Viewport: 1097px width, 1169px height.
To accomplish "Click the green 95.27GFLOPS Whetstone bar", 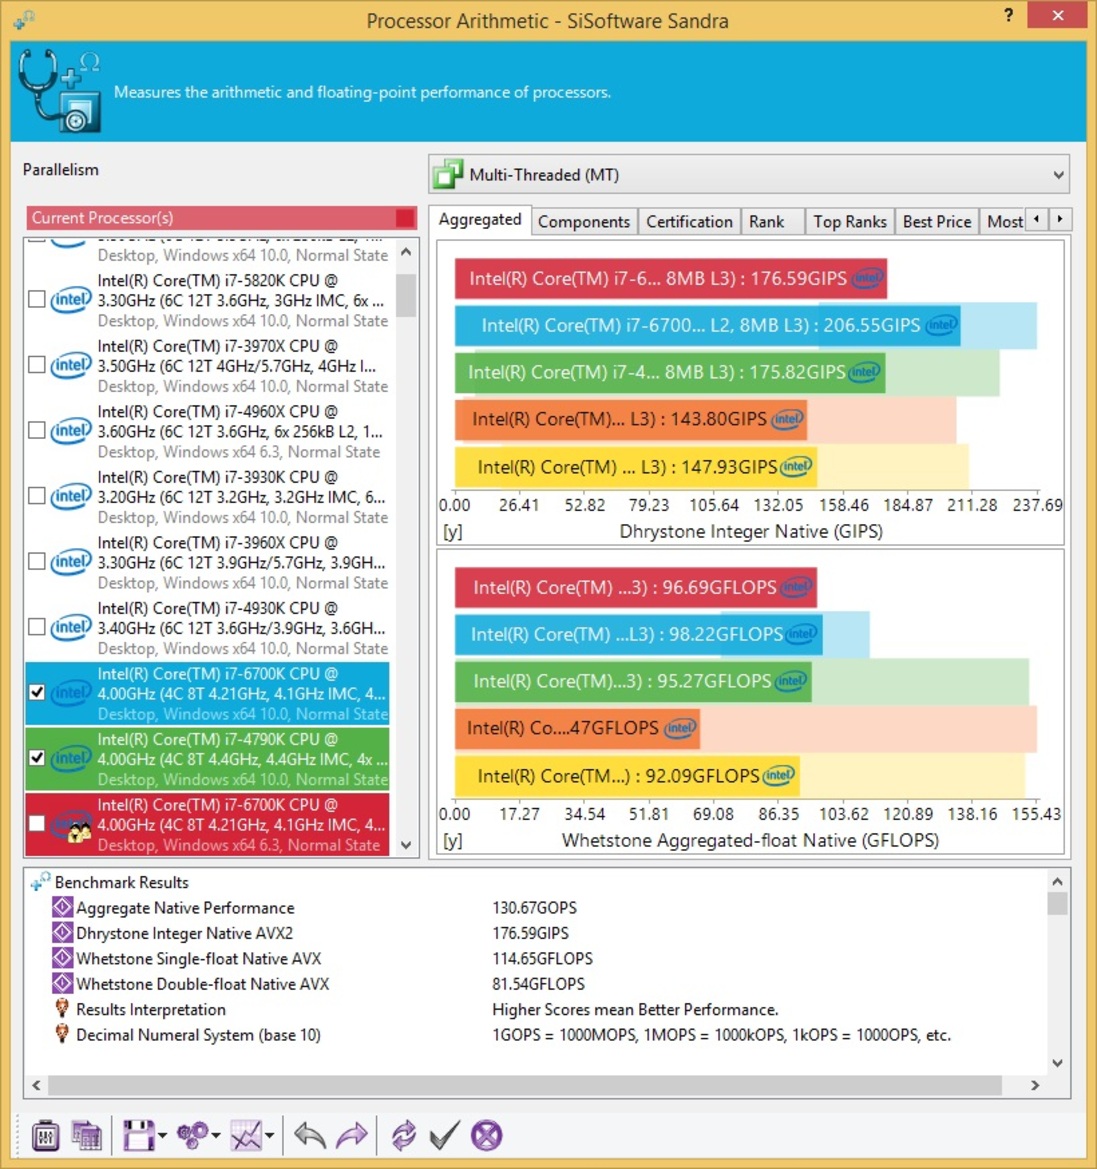I will 633,681.
